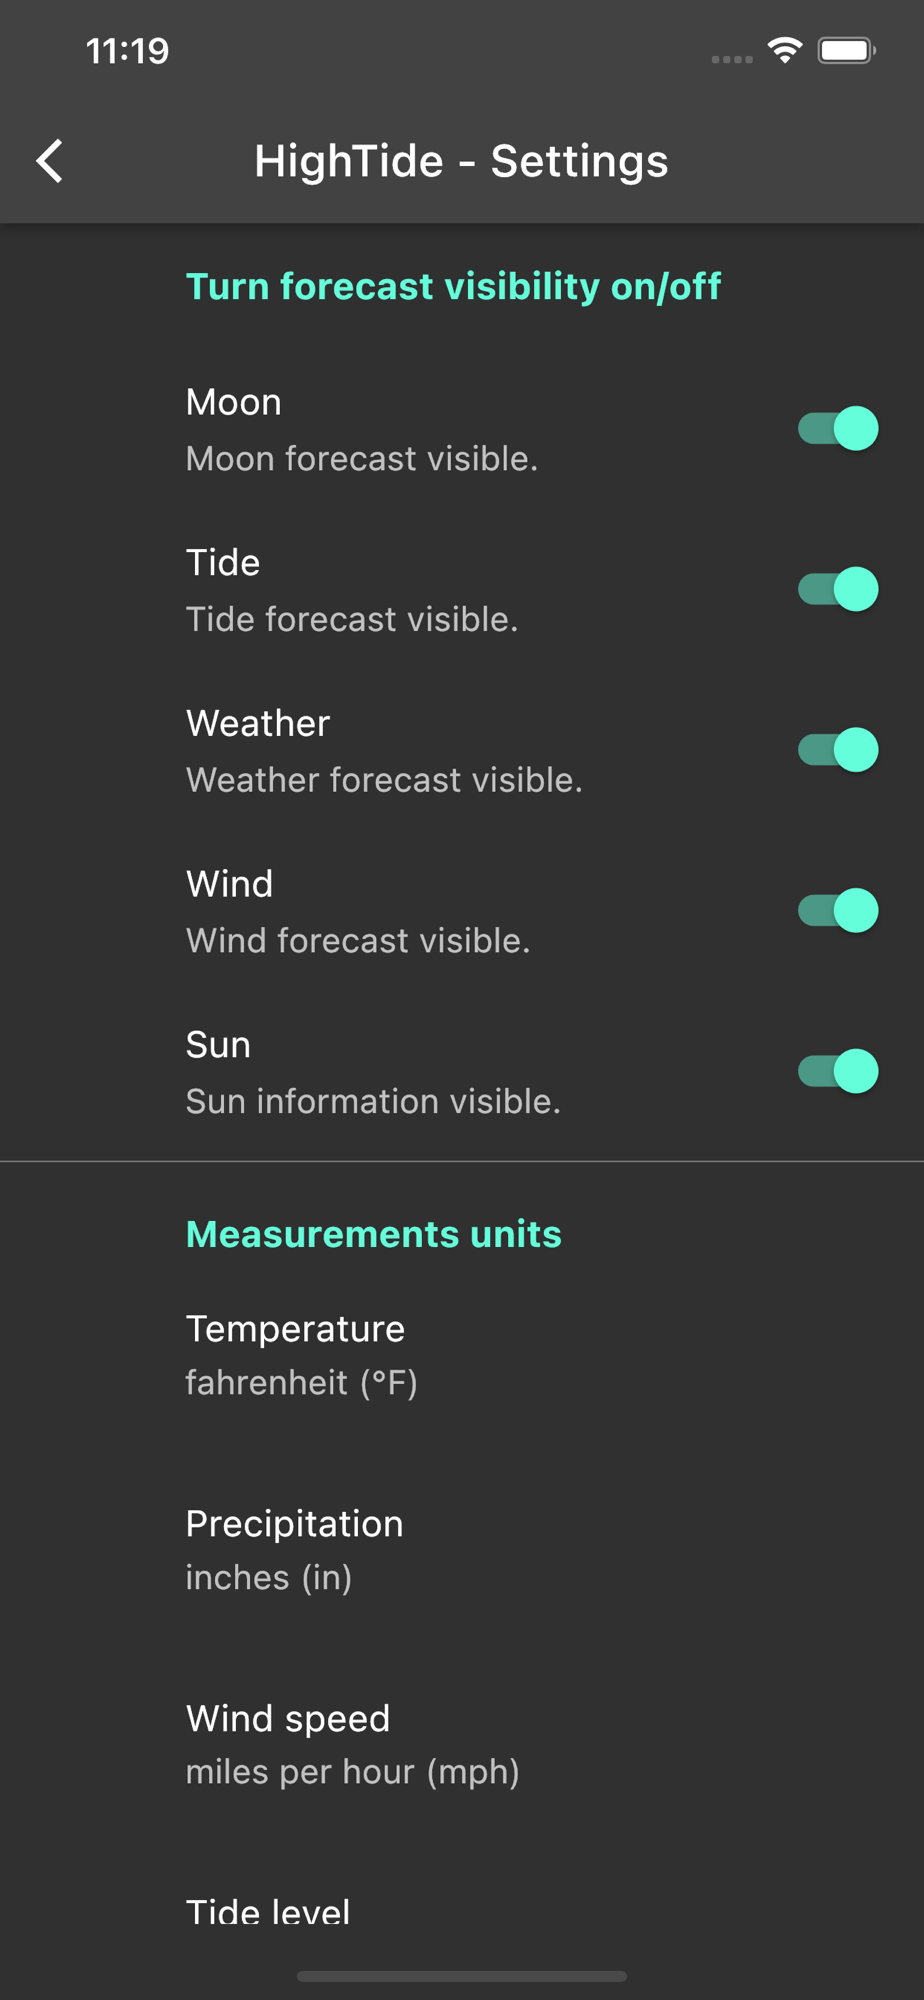Screen dimensions: 924x2000
Task: Tap the Measurements units section header
Action: (374, 1234)
